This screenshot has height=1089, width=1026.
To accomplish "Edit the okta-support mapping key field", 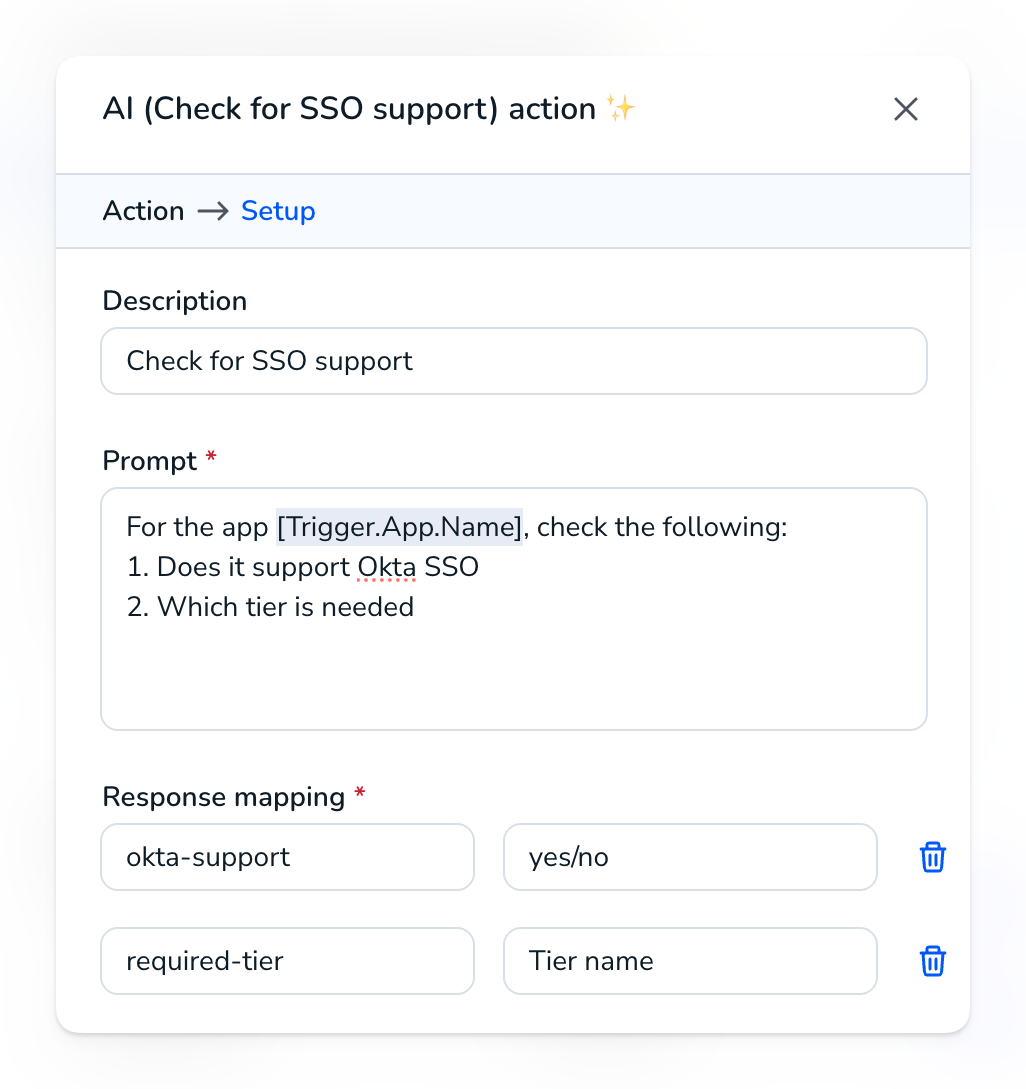I will pos(288,857).
